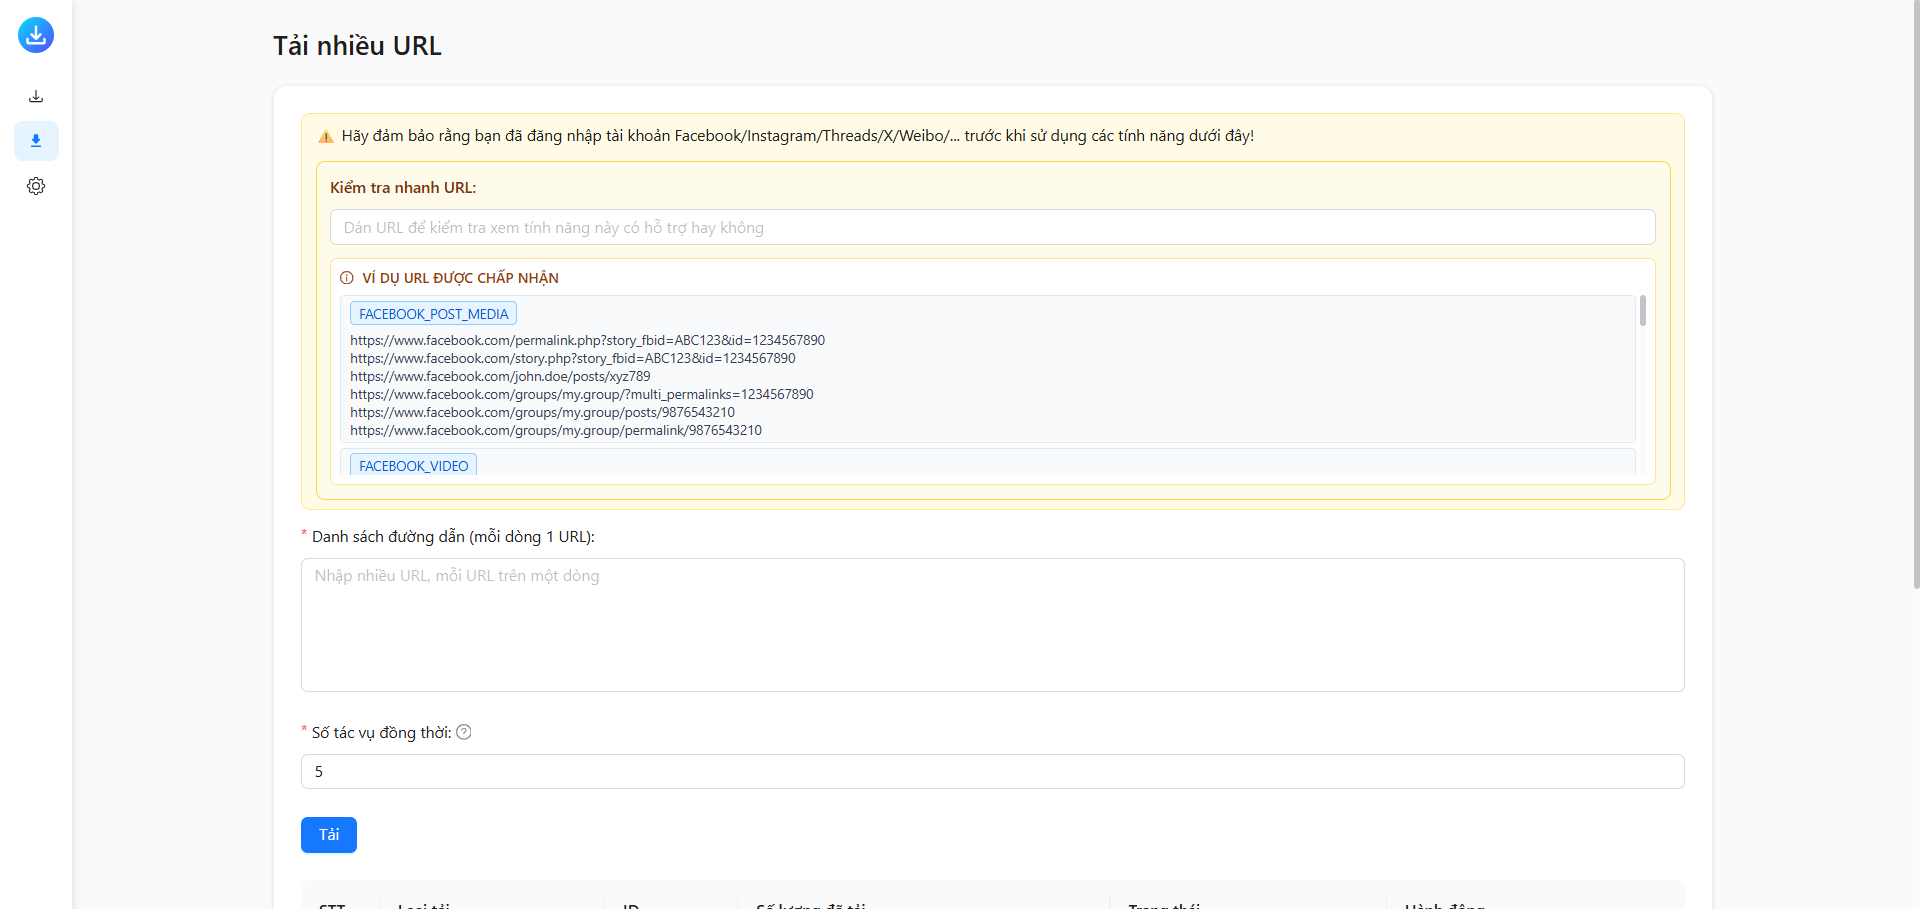The width and height of the screenshot is (1920, 909).
Task: Click the FACEBOOK_VIDEO tag
Action: click(x=413, y=466)
